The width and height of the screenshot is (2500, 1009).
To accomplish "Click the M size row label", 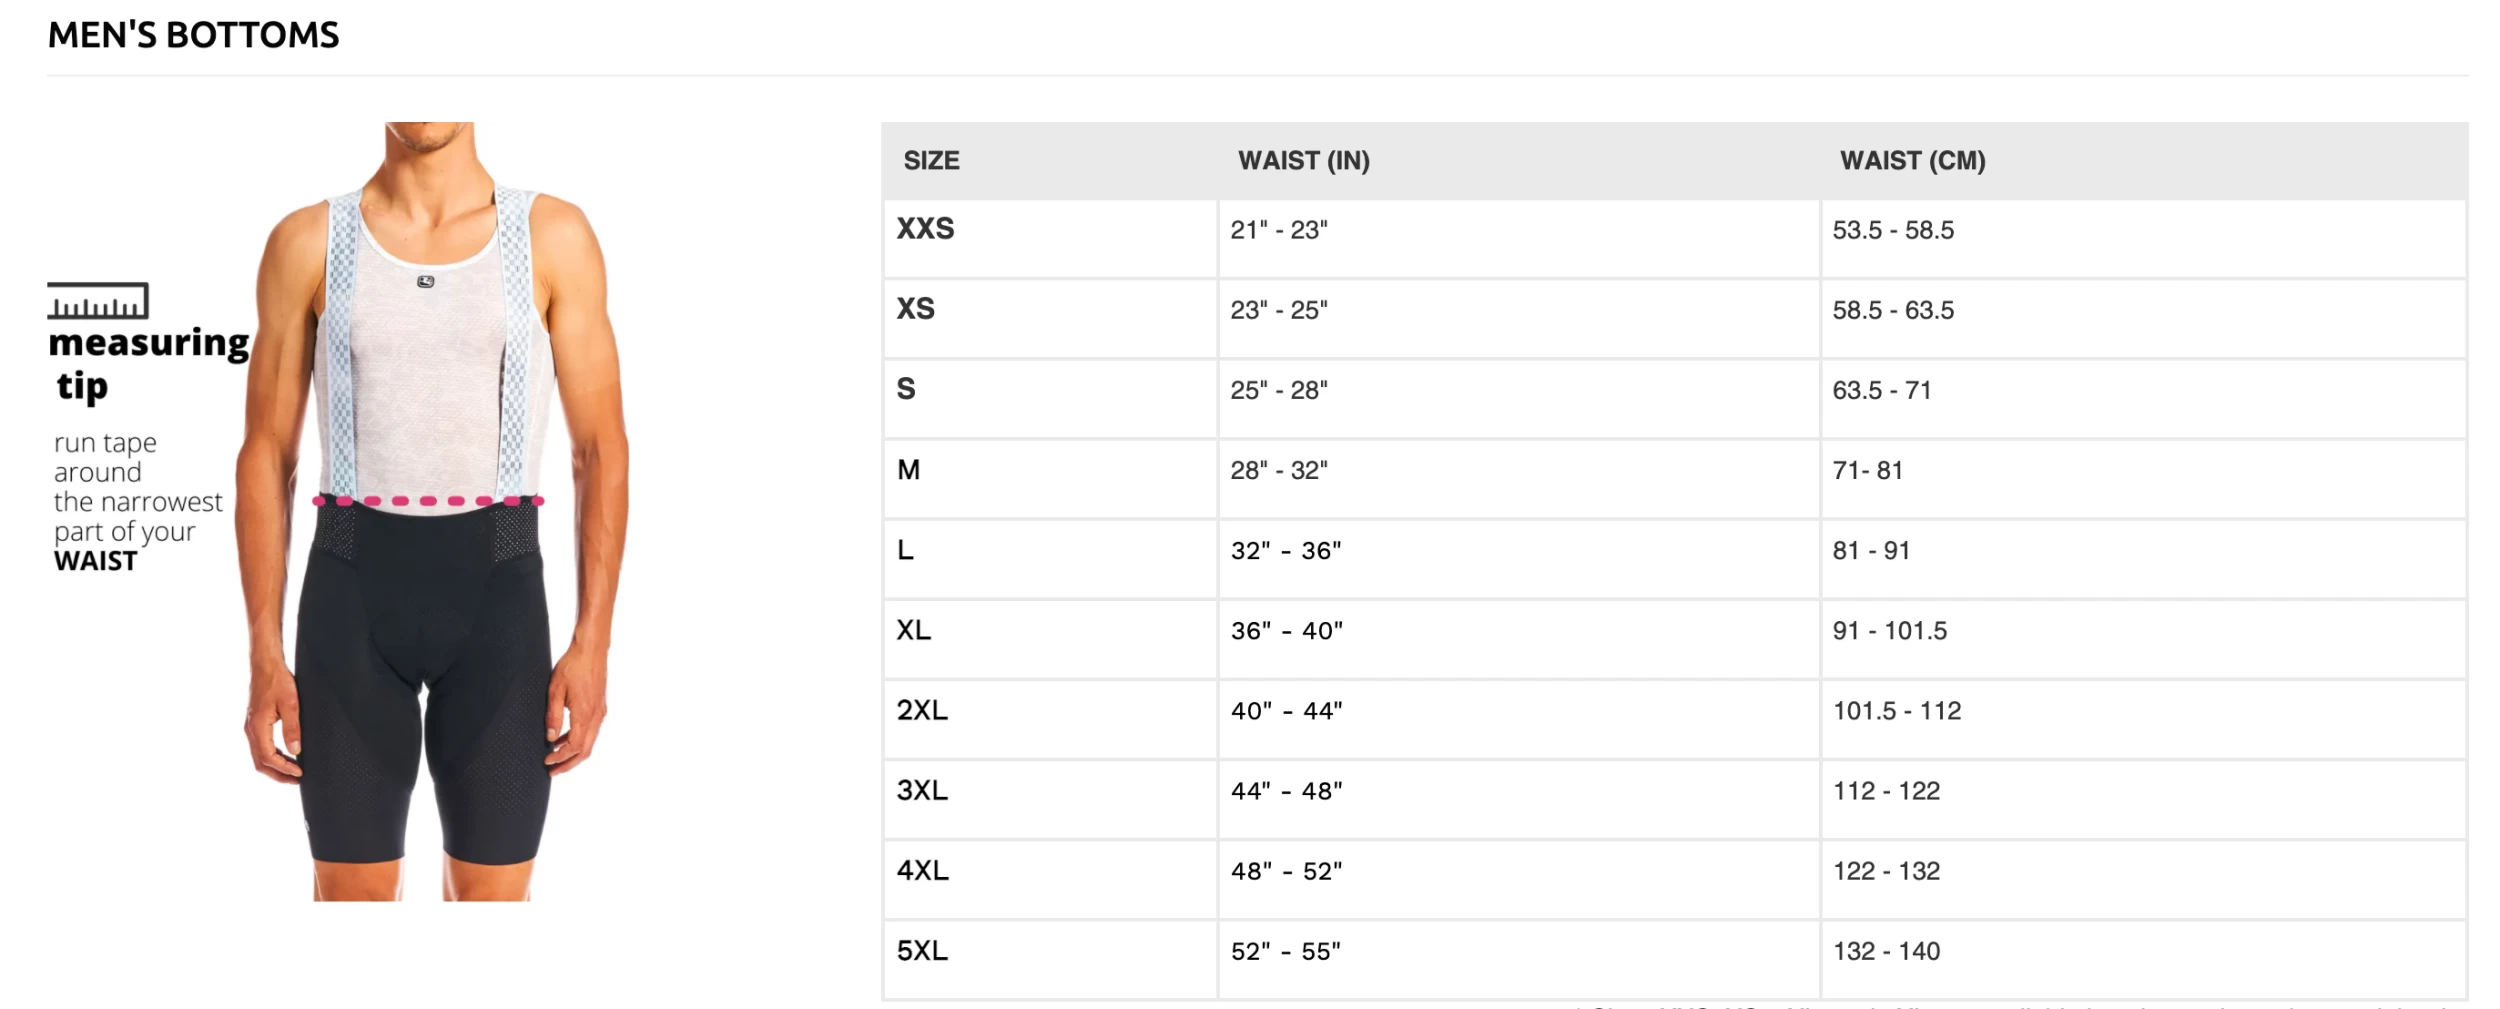I will tap(908, 470).
